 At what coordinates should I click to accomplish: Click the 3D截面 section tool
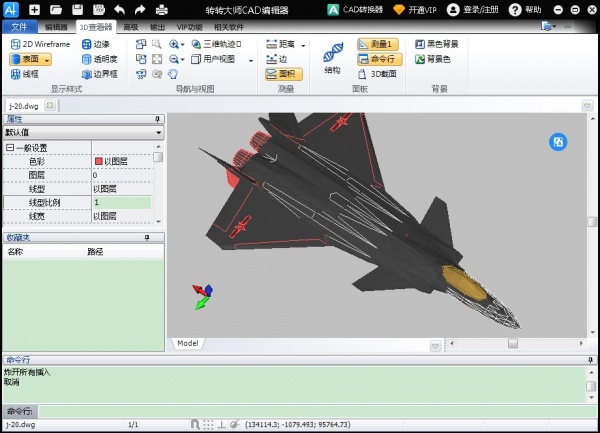(377, 73)
